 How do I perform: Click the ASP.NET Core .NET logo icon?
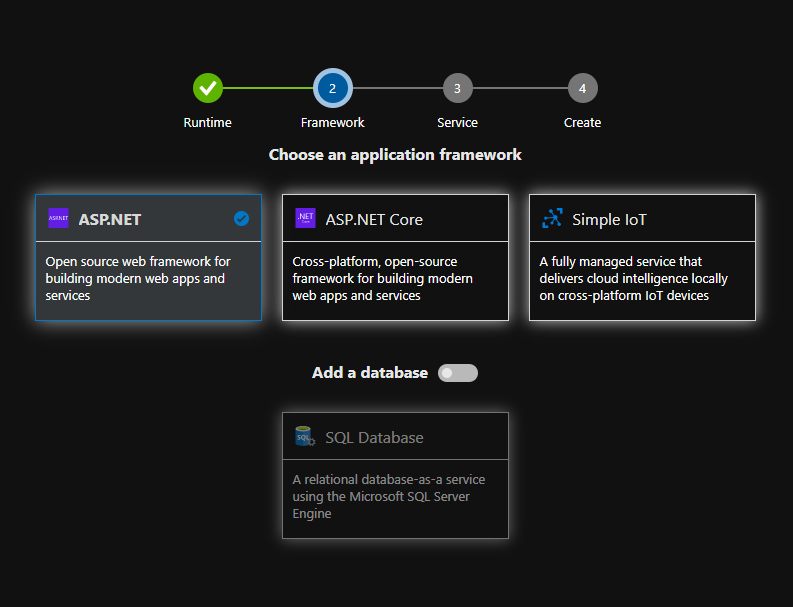point(305,218)
